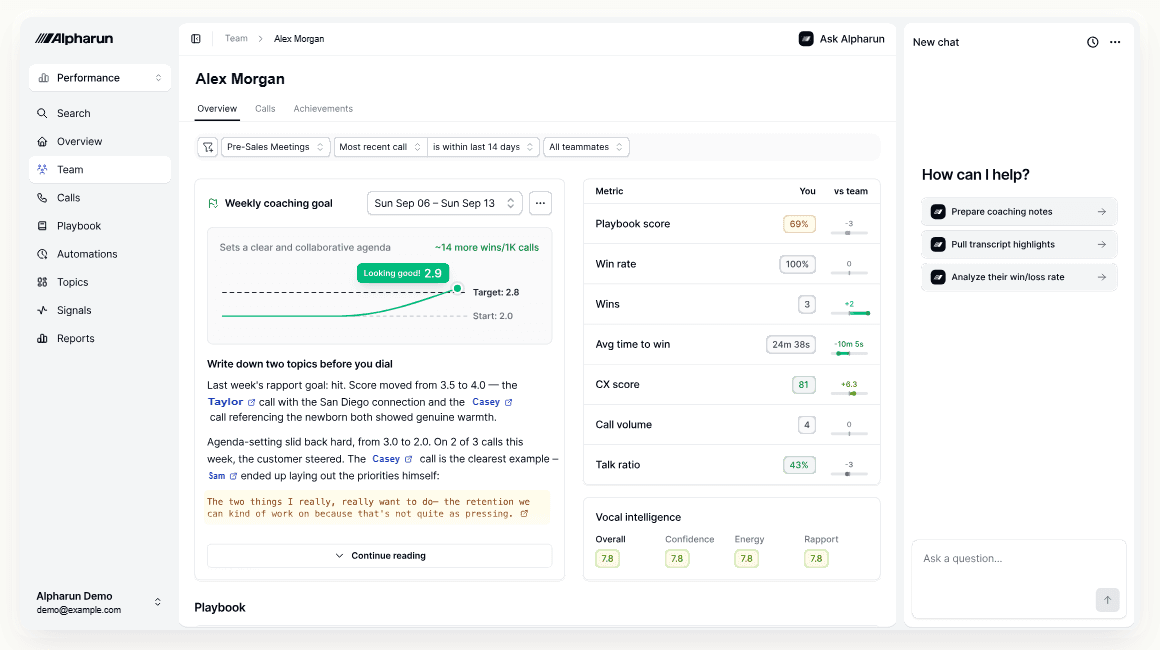Viewport: 1160px width, 650px height.
Task: Select Overview in the sidebar
Action: coord(100,141)
